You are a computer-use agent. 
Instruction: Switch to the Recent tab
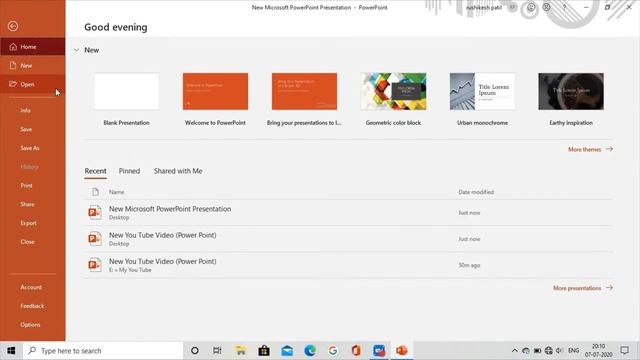point(96,171)
